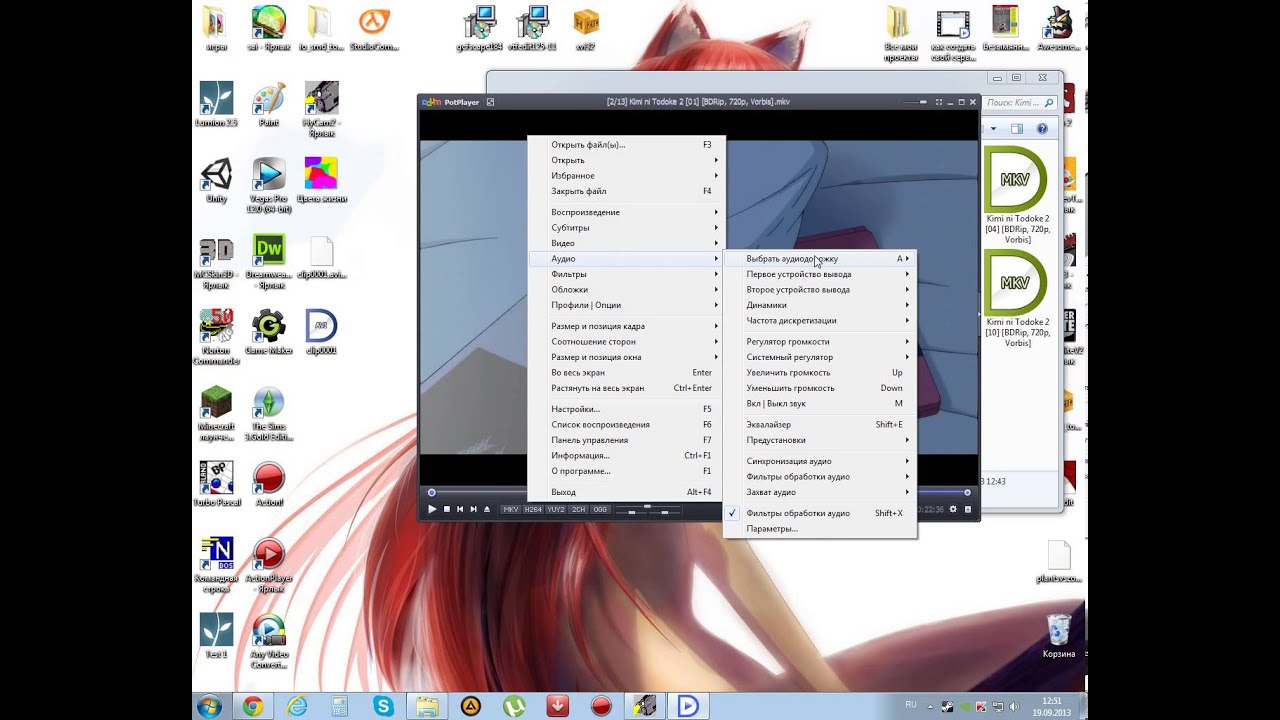Open Настройки... from the context menu
Viewport: 1280px width, 720px height.
click(626, 409)
